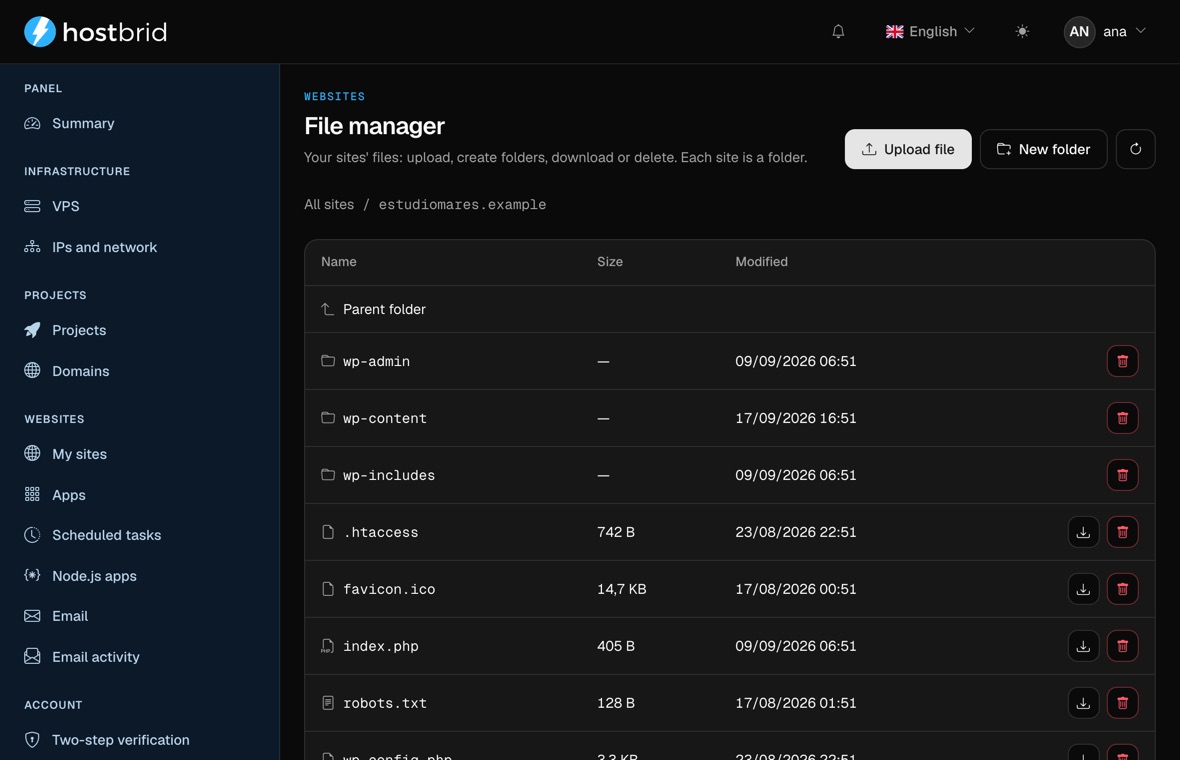Image resolution: width=1180 pixels, height=760 pixels.
Task: Delete the .htaccess file
Action: click(x=1122, y=532)
